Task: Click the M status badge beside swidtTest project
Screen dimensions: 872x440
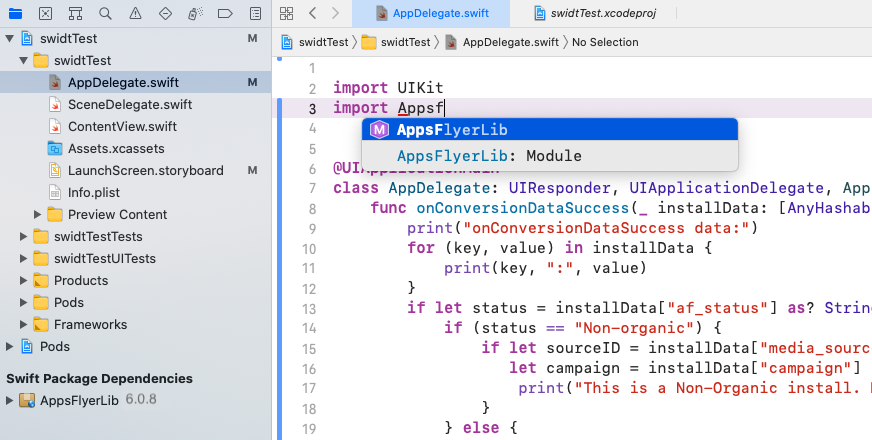Action: [252, 38]
